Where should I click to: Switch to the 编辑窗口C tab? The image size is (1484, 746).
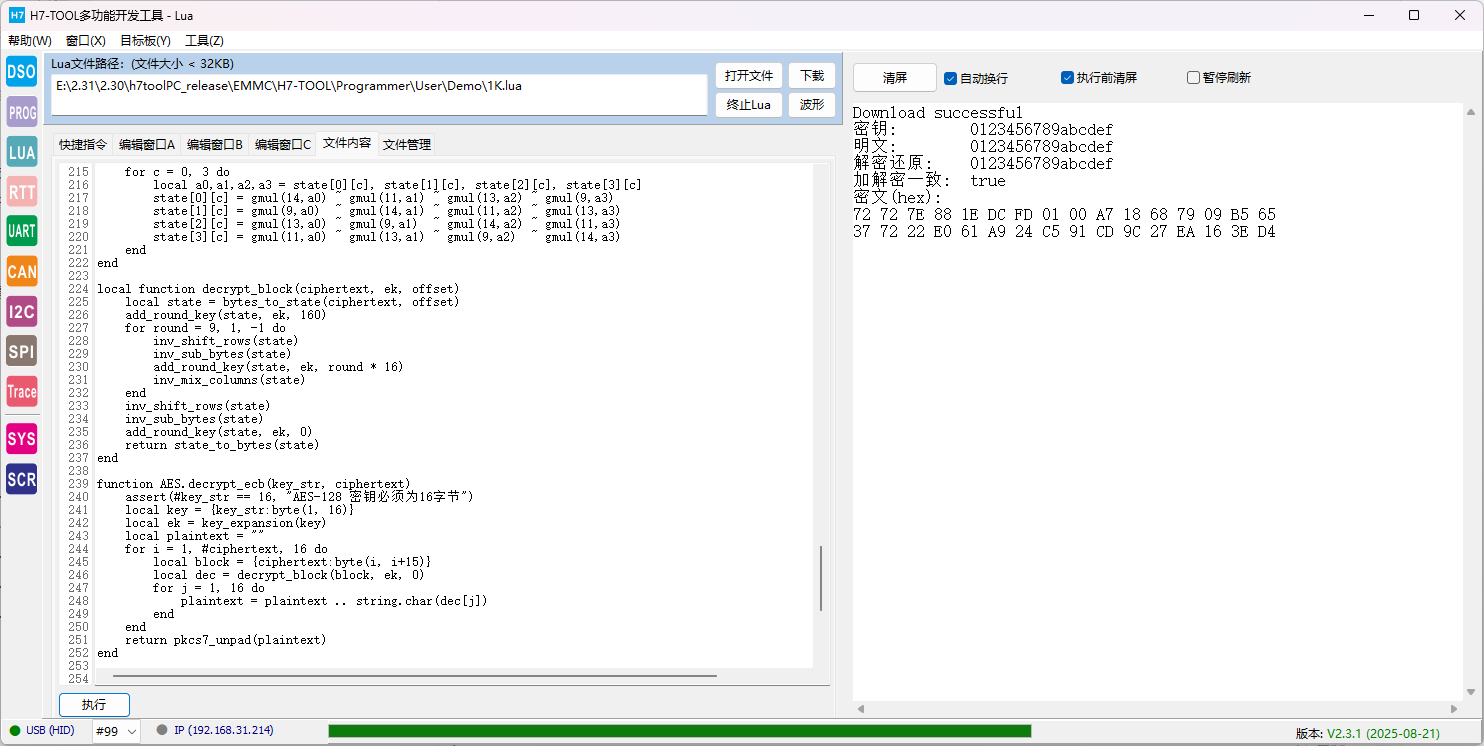(x=282, y=144)
